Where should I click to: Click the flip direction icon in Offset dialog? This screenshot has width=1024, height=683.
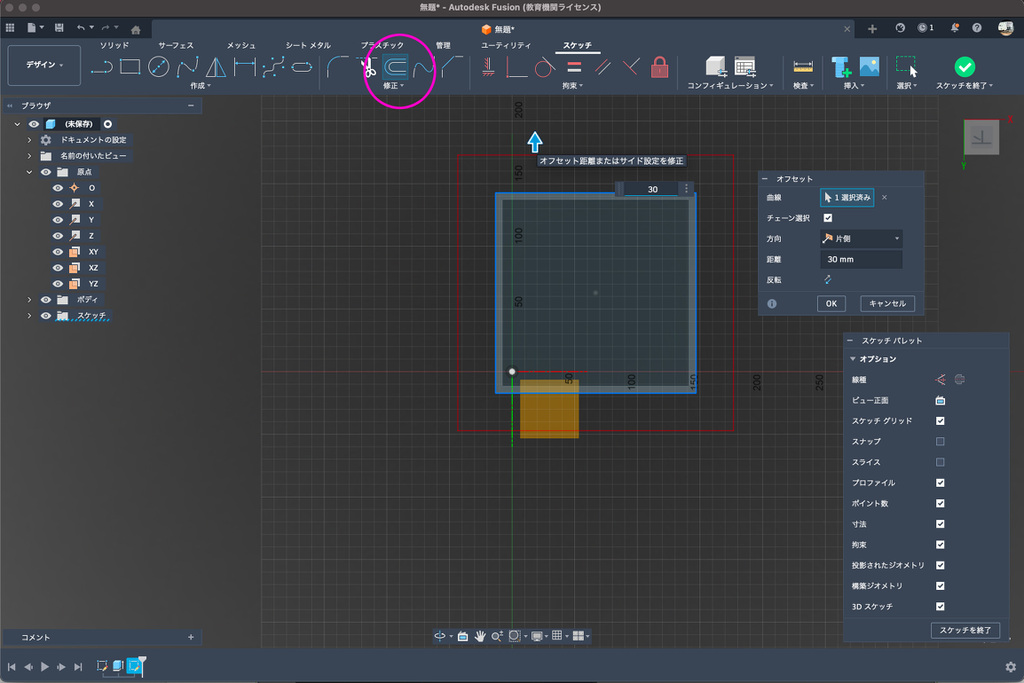click(x=828, y=280)
